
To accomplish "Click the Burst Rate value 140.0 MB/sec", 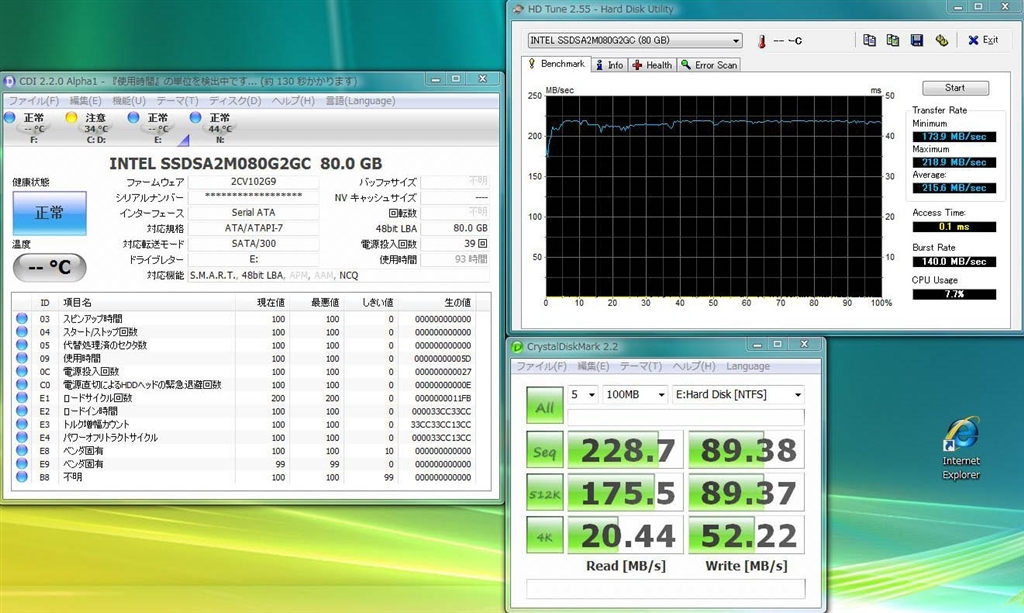I will click(954, 262).
